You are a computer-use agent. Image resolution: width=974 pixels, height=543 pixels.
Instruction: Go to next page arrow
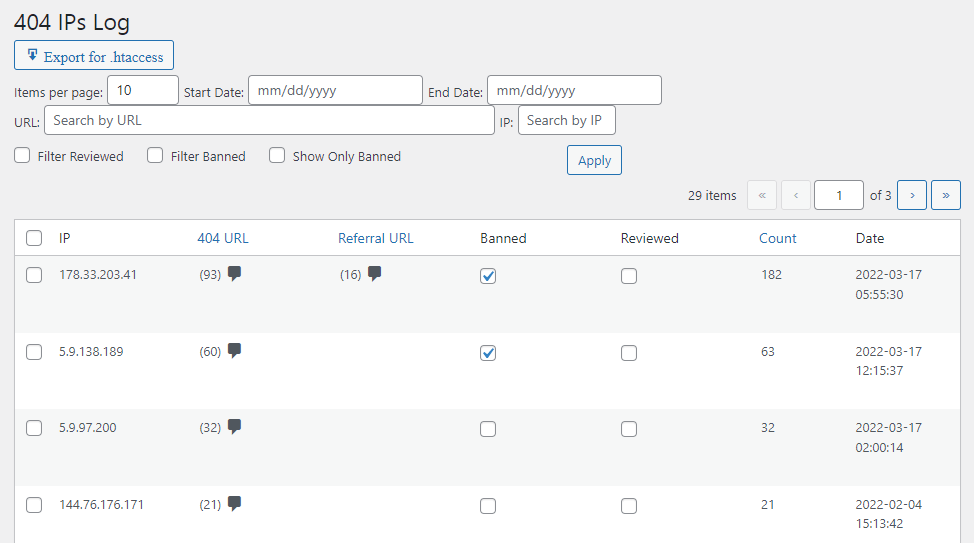coord(911,195)
